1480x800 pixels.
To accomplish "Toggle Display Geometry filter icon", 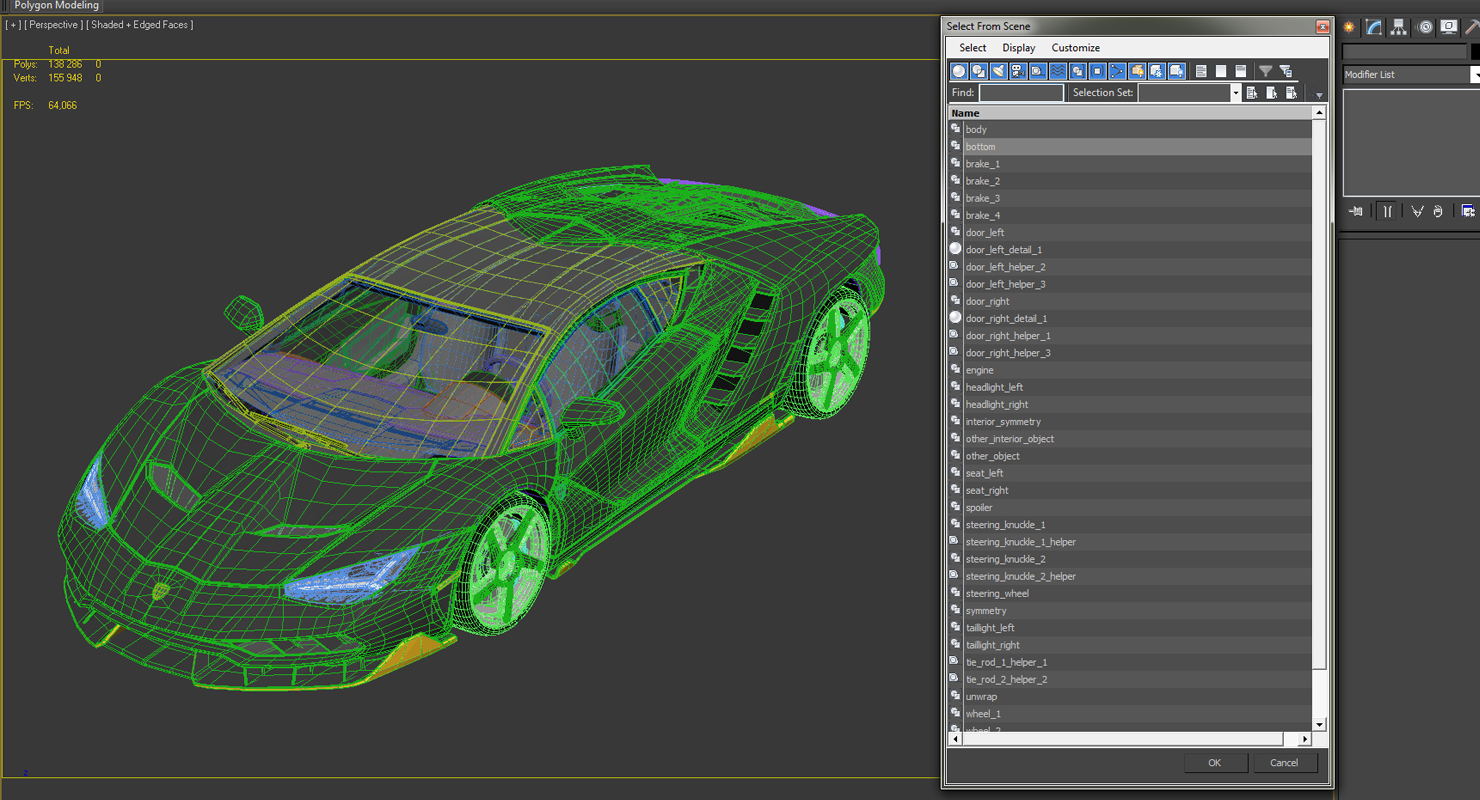I will pos(959,71).
